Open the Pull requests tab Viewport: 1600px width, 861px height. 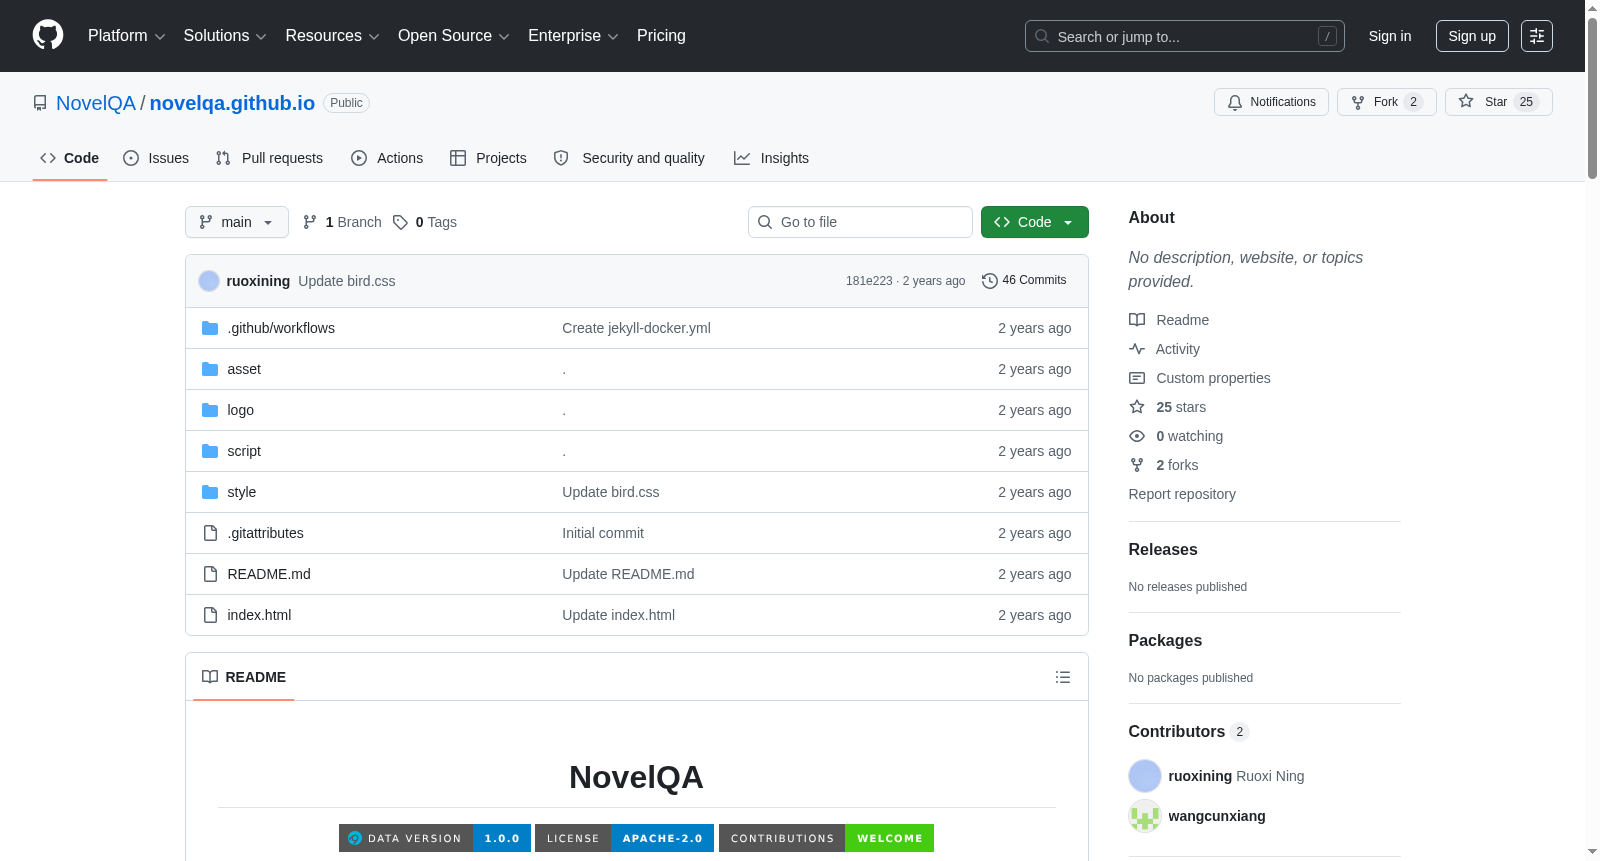(x=269, y=158)
